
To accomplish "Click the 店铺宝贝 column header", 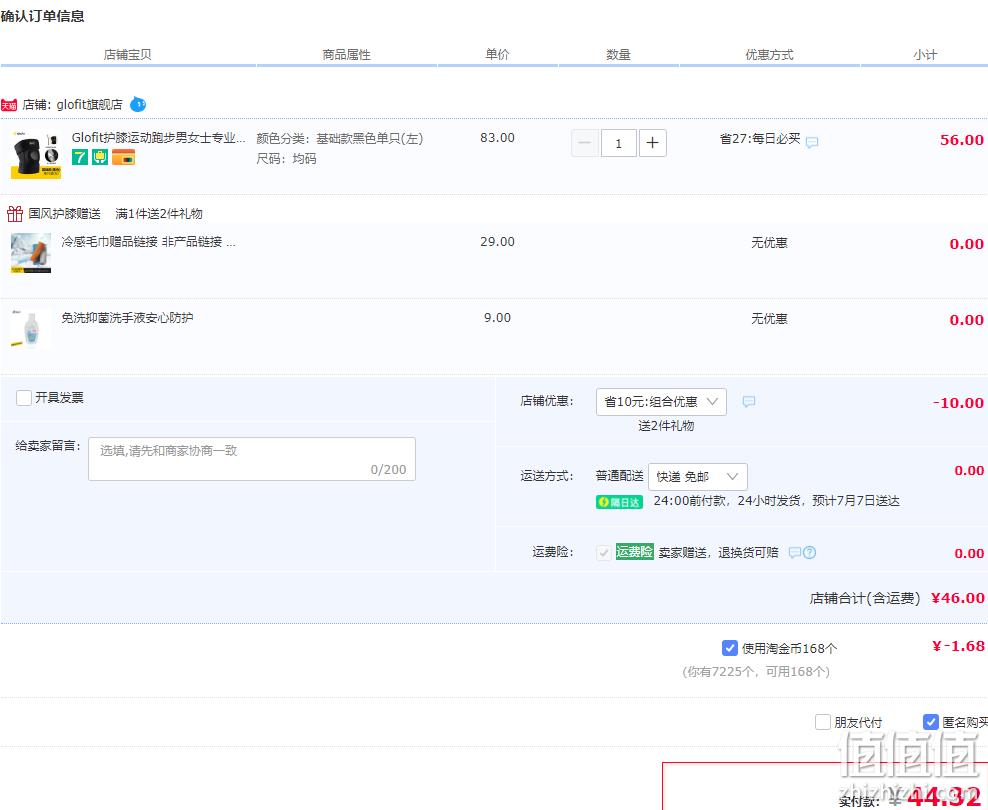I will [x=127, y=55].
